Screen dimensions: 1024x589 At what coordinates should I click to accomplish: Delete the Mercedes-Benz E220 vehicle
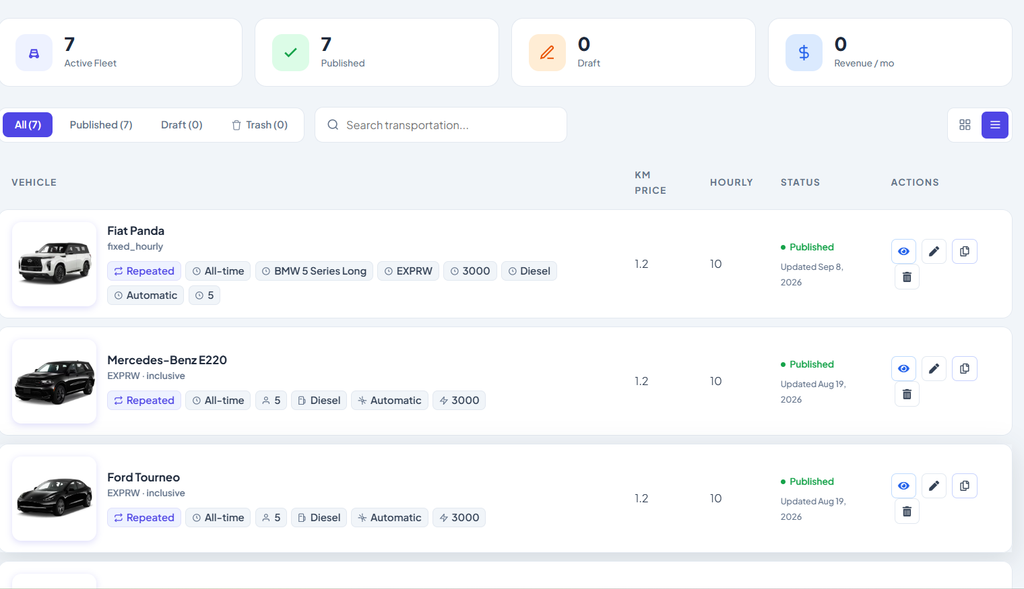point(906,394)
